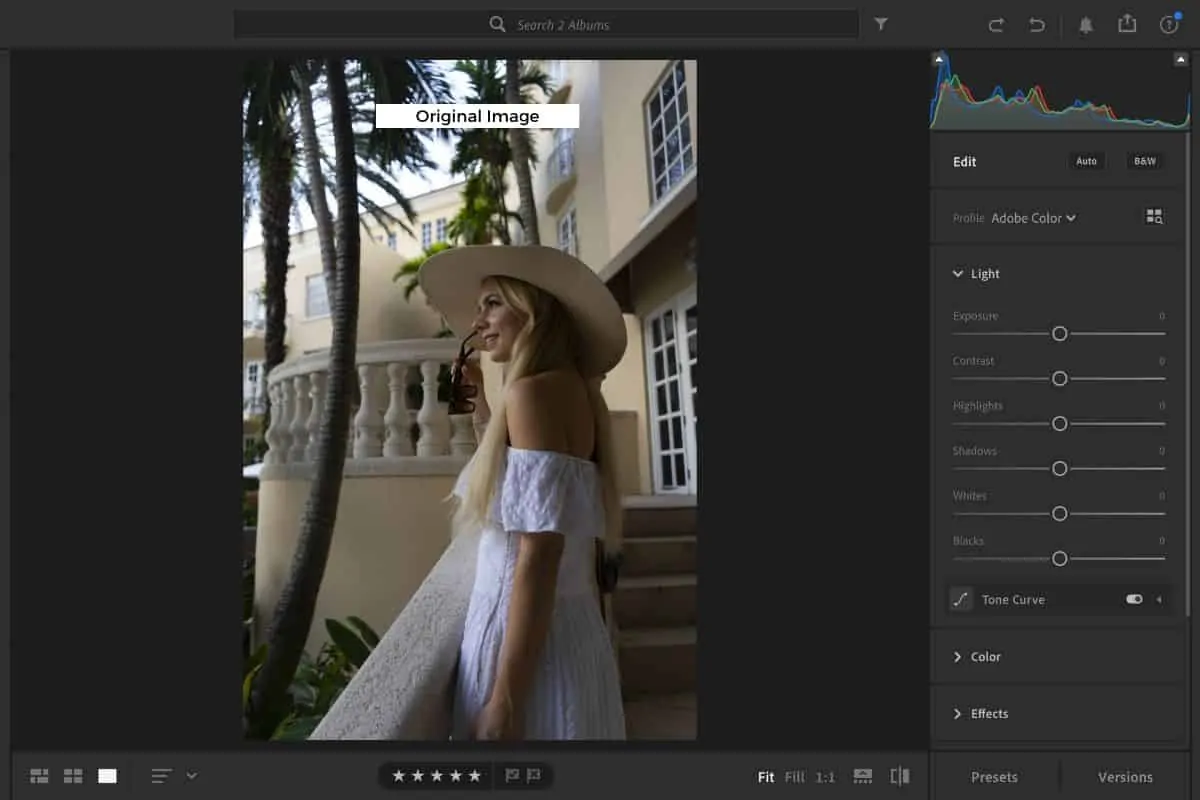Viewport: 1200px width, 800px height.
Task: Toggle the Tone Curve adjustment switch
Action: (x=1133, y=599)
